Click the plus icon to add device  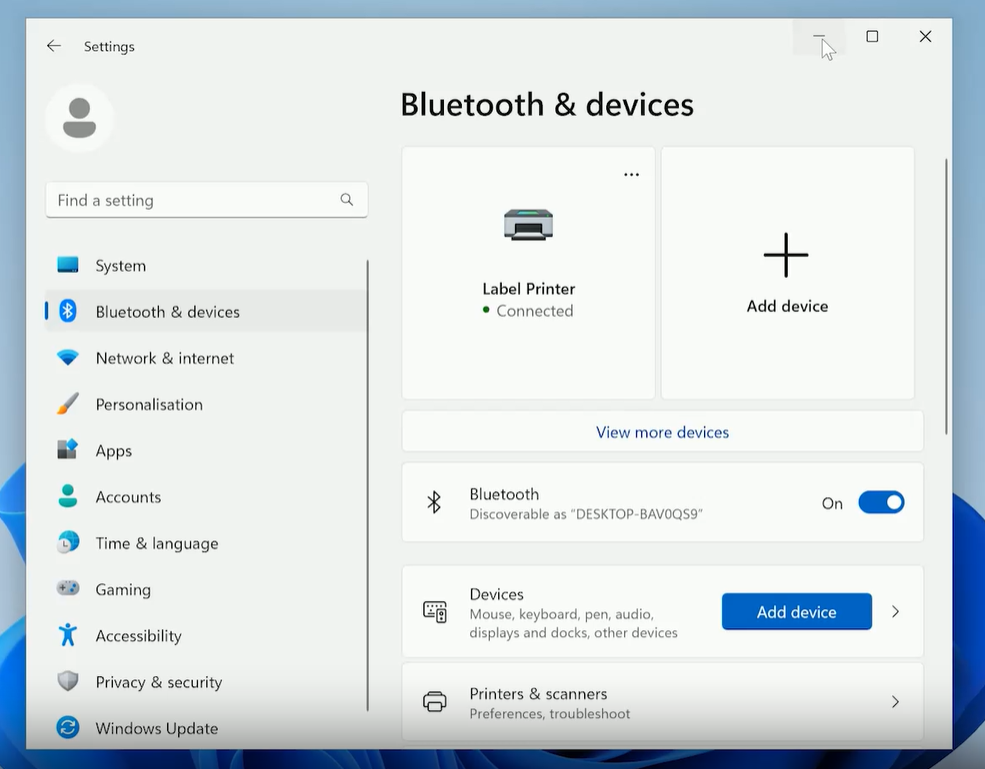pos(786,255)
